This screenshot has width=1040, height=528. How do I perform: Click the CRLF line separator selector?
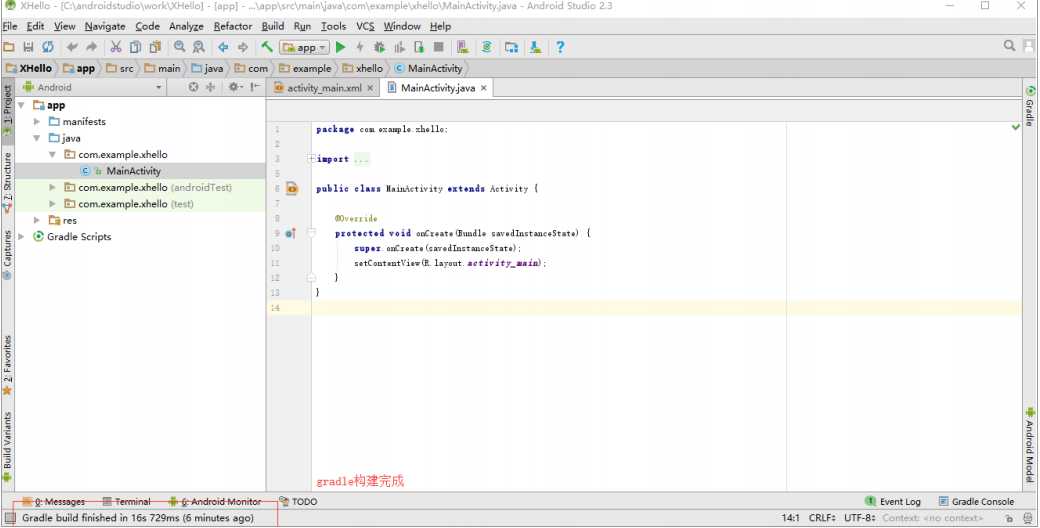(823, 518)
